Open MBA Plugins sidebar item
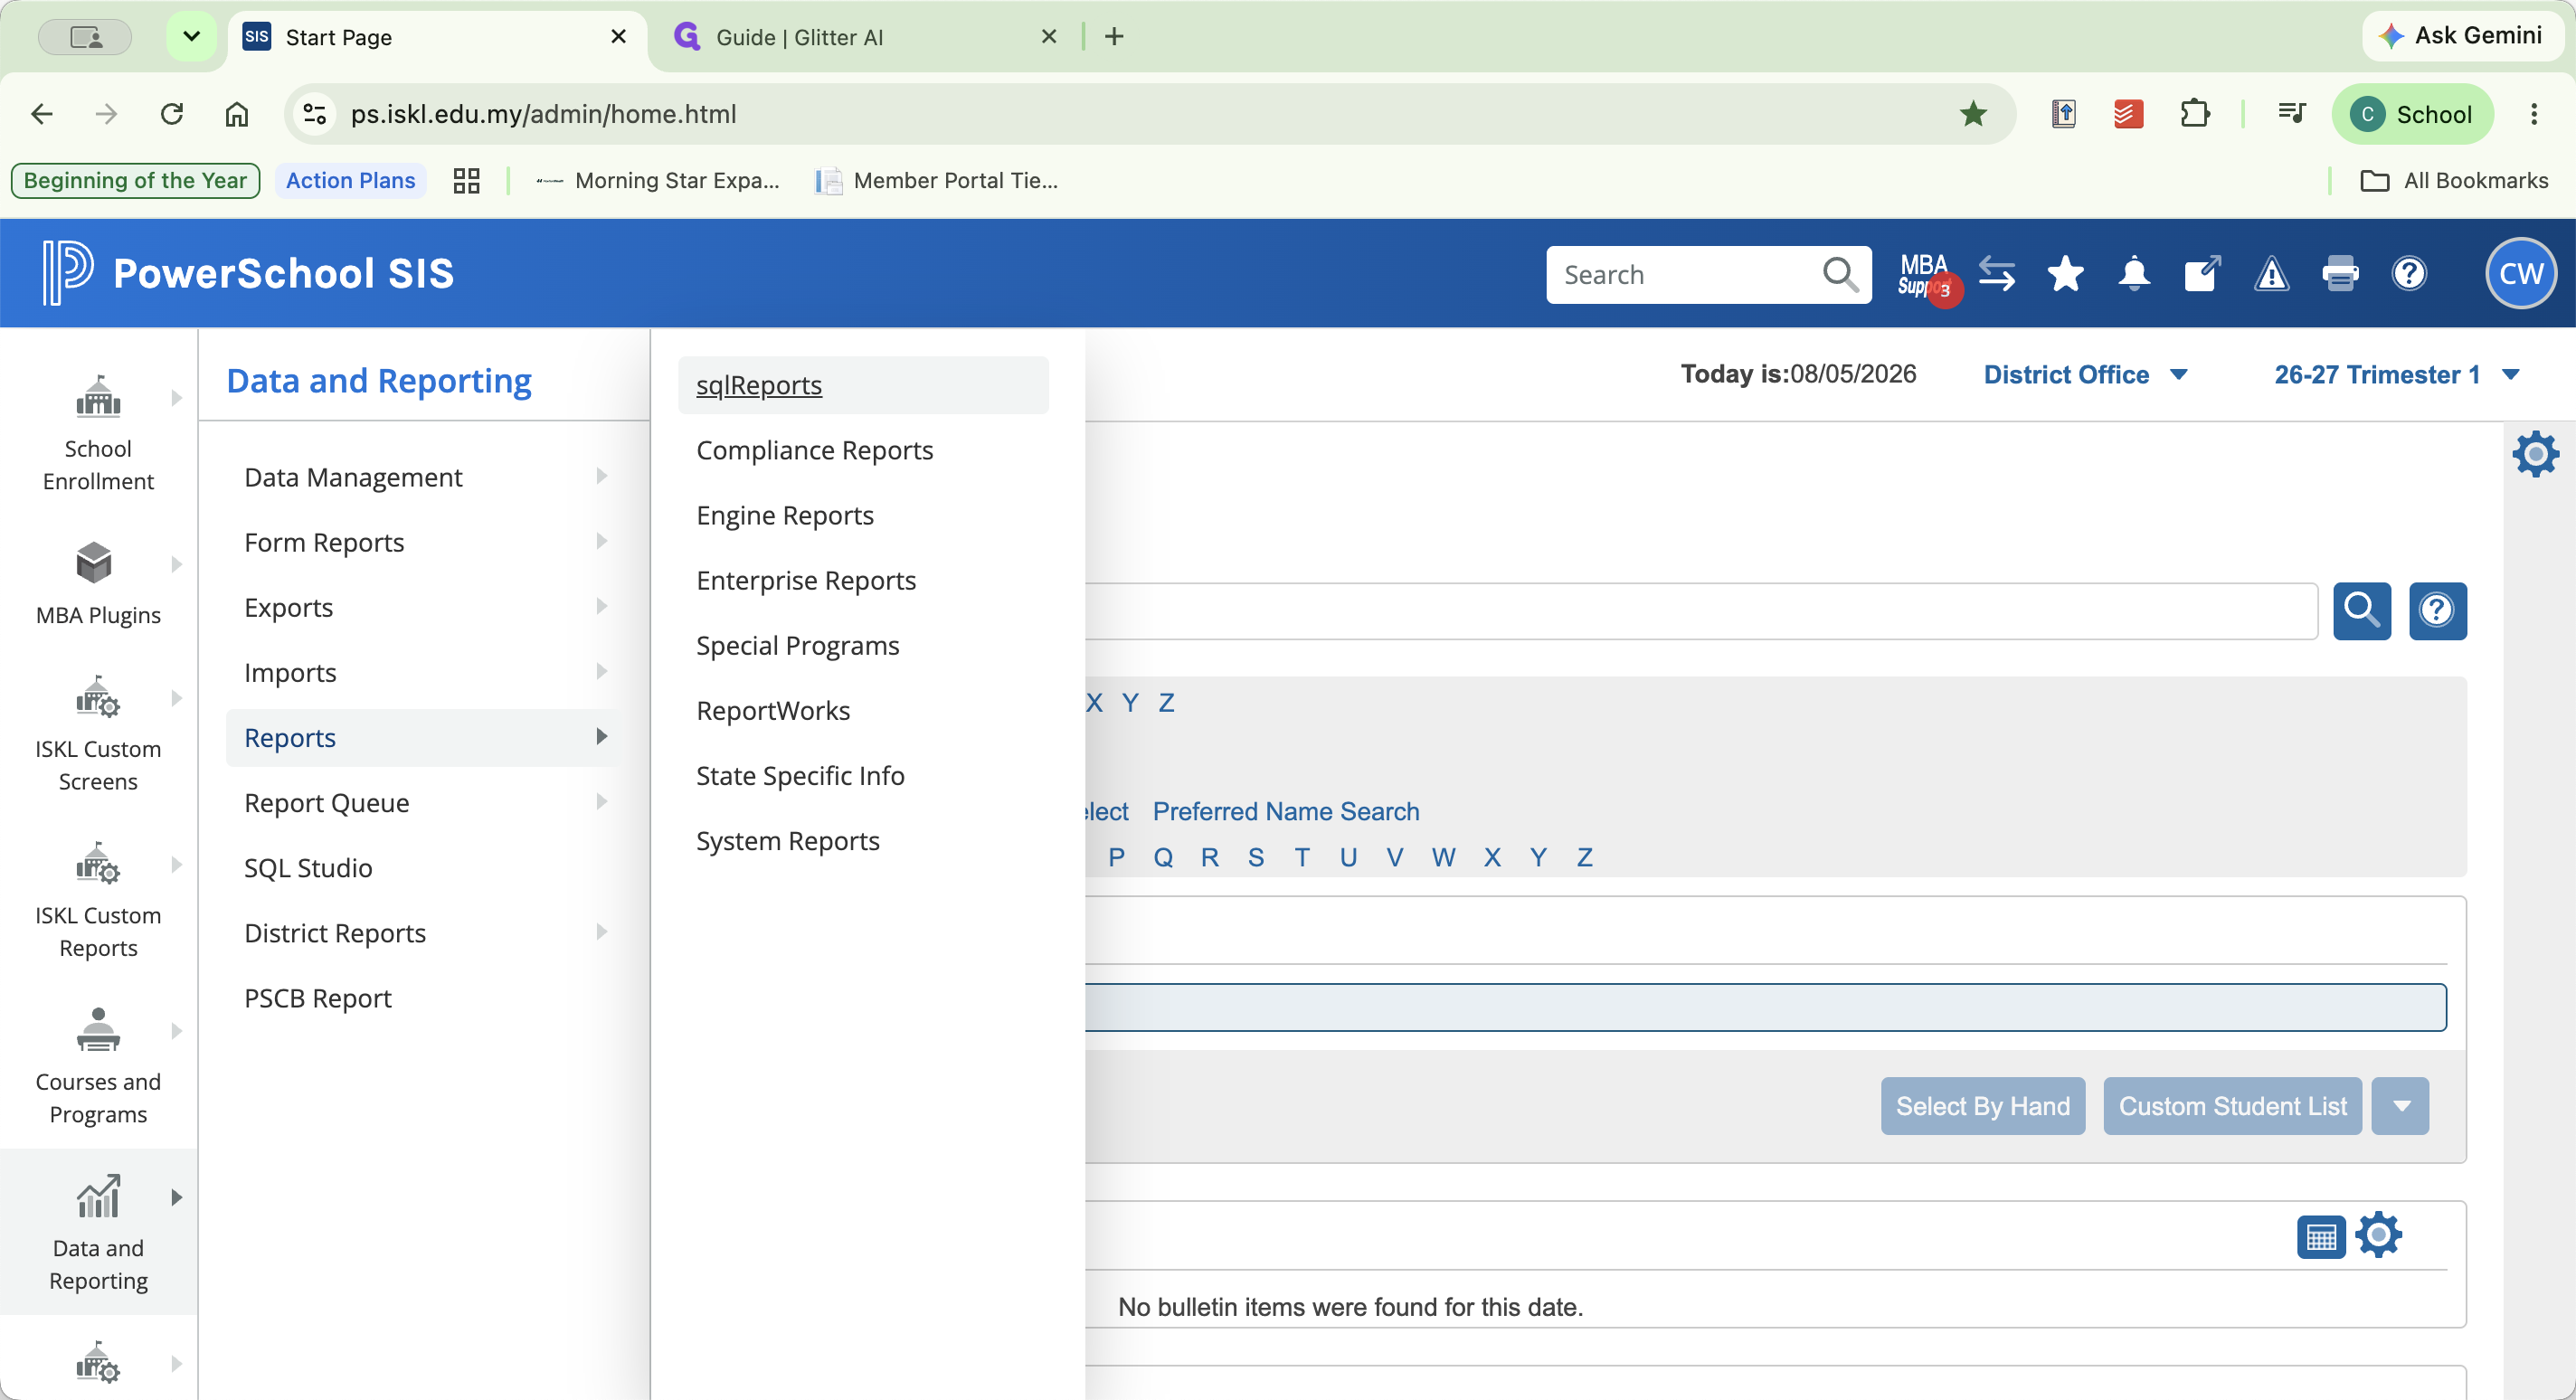 [x=98, y=582]
